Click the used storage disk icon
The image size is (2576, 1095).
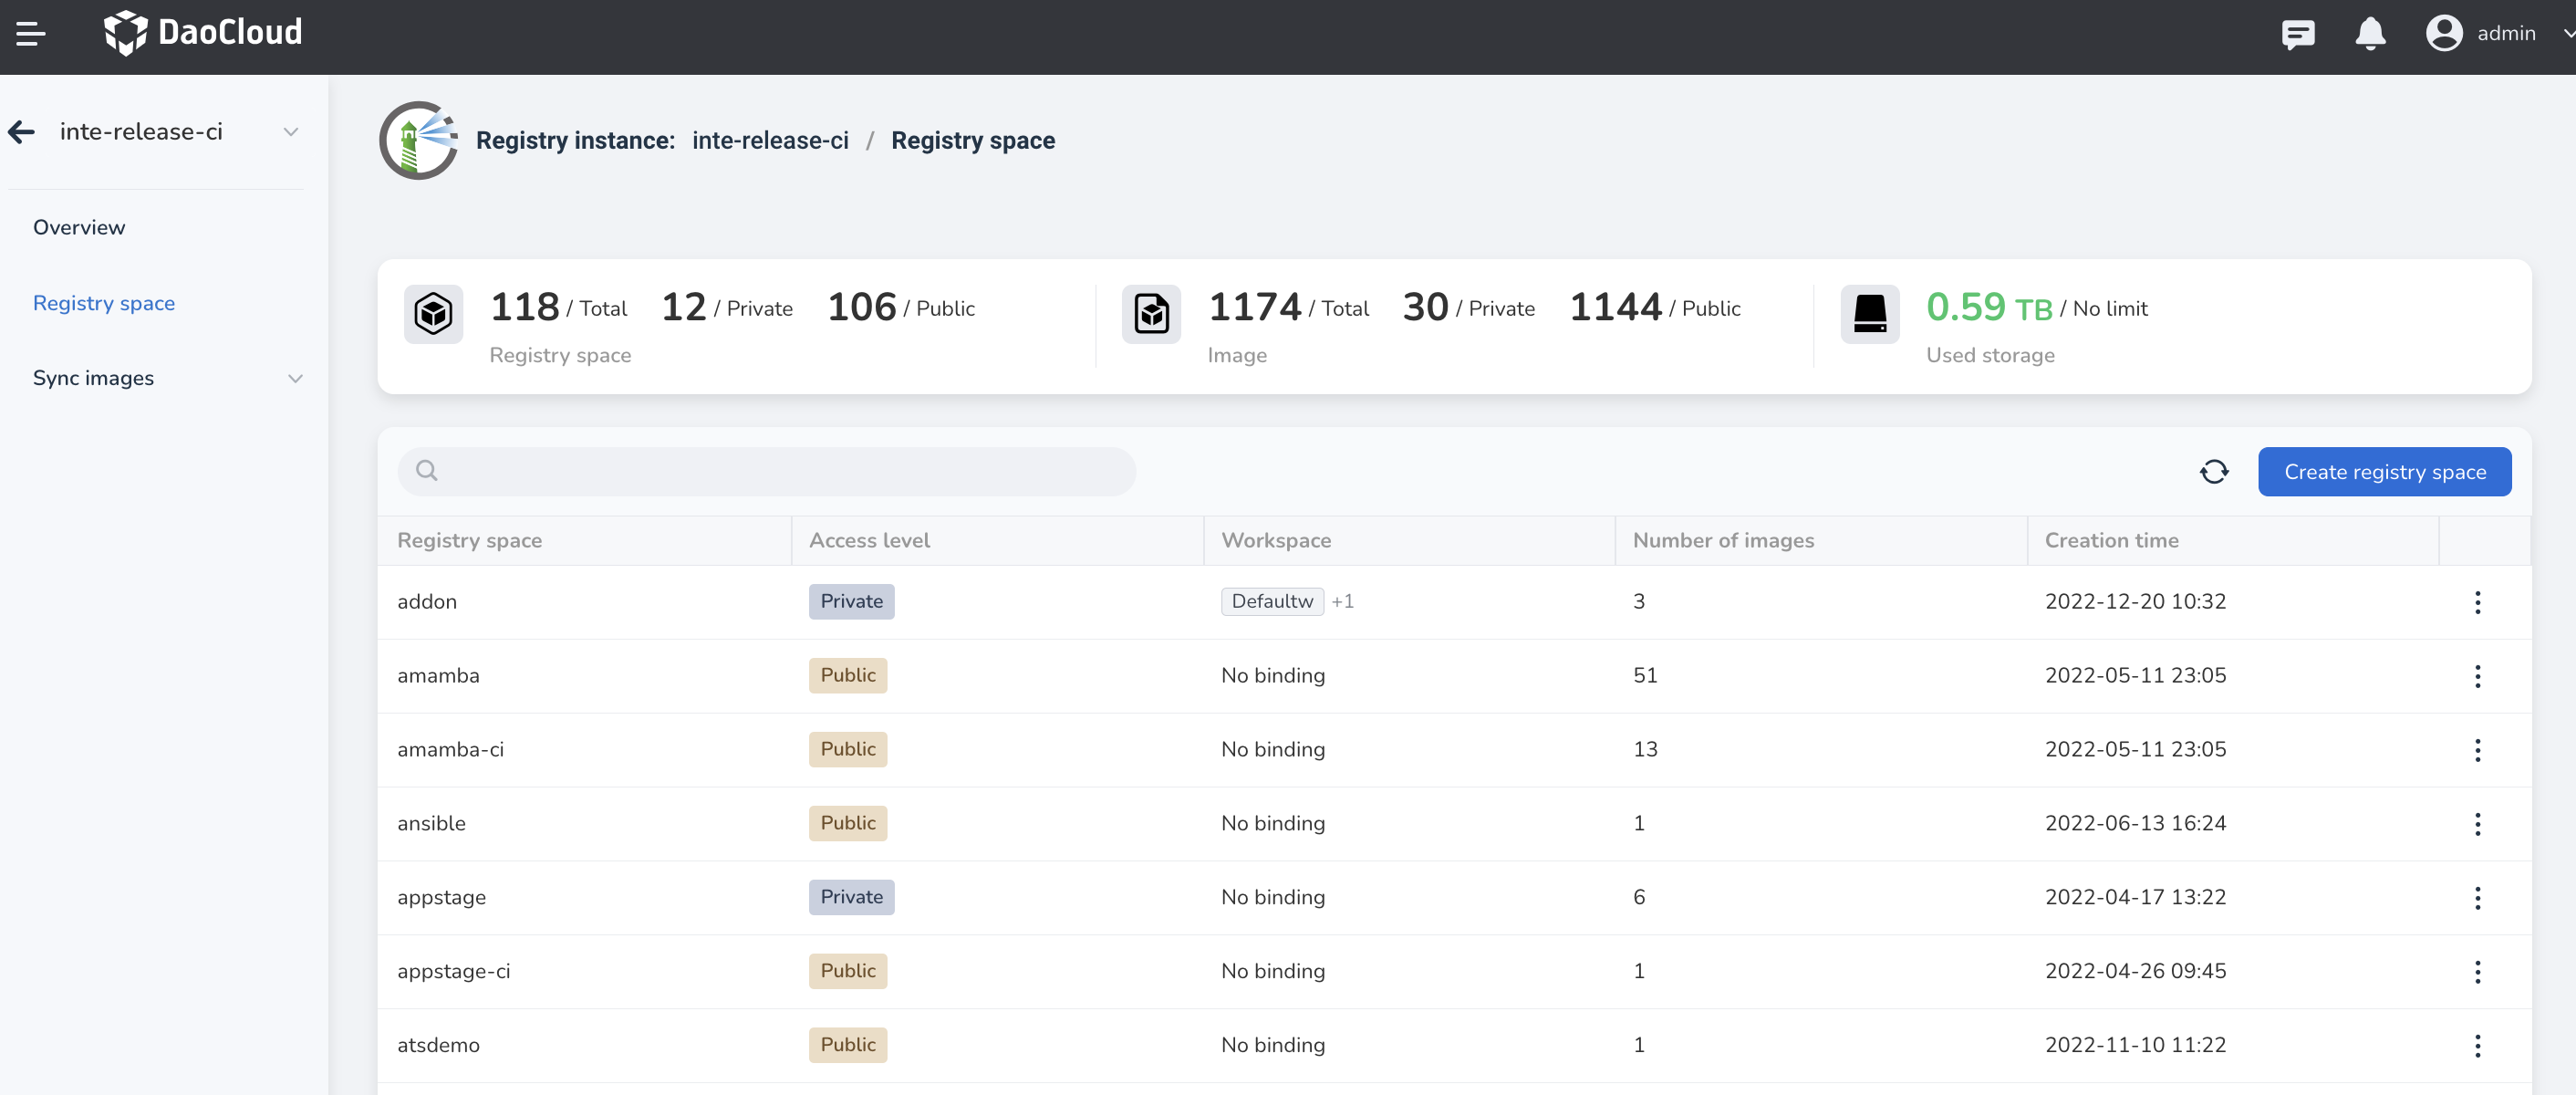click(x=1870, y=314)
